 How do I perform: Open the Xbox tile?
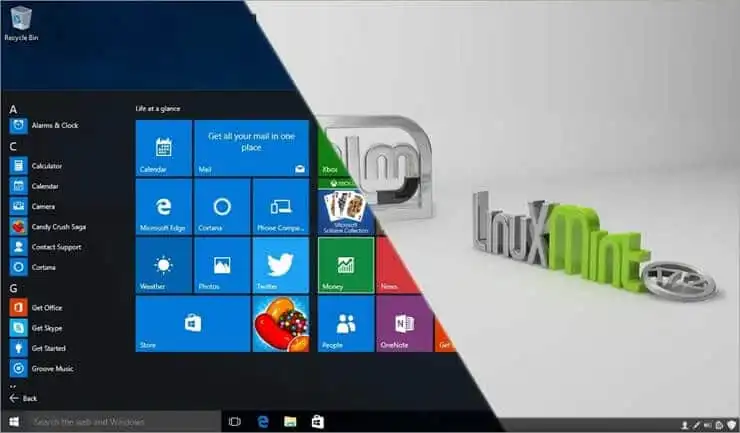coord(330,153)
